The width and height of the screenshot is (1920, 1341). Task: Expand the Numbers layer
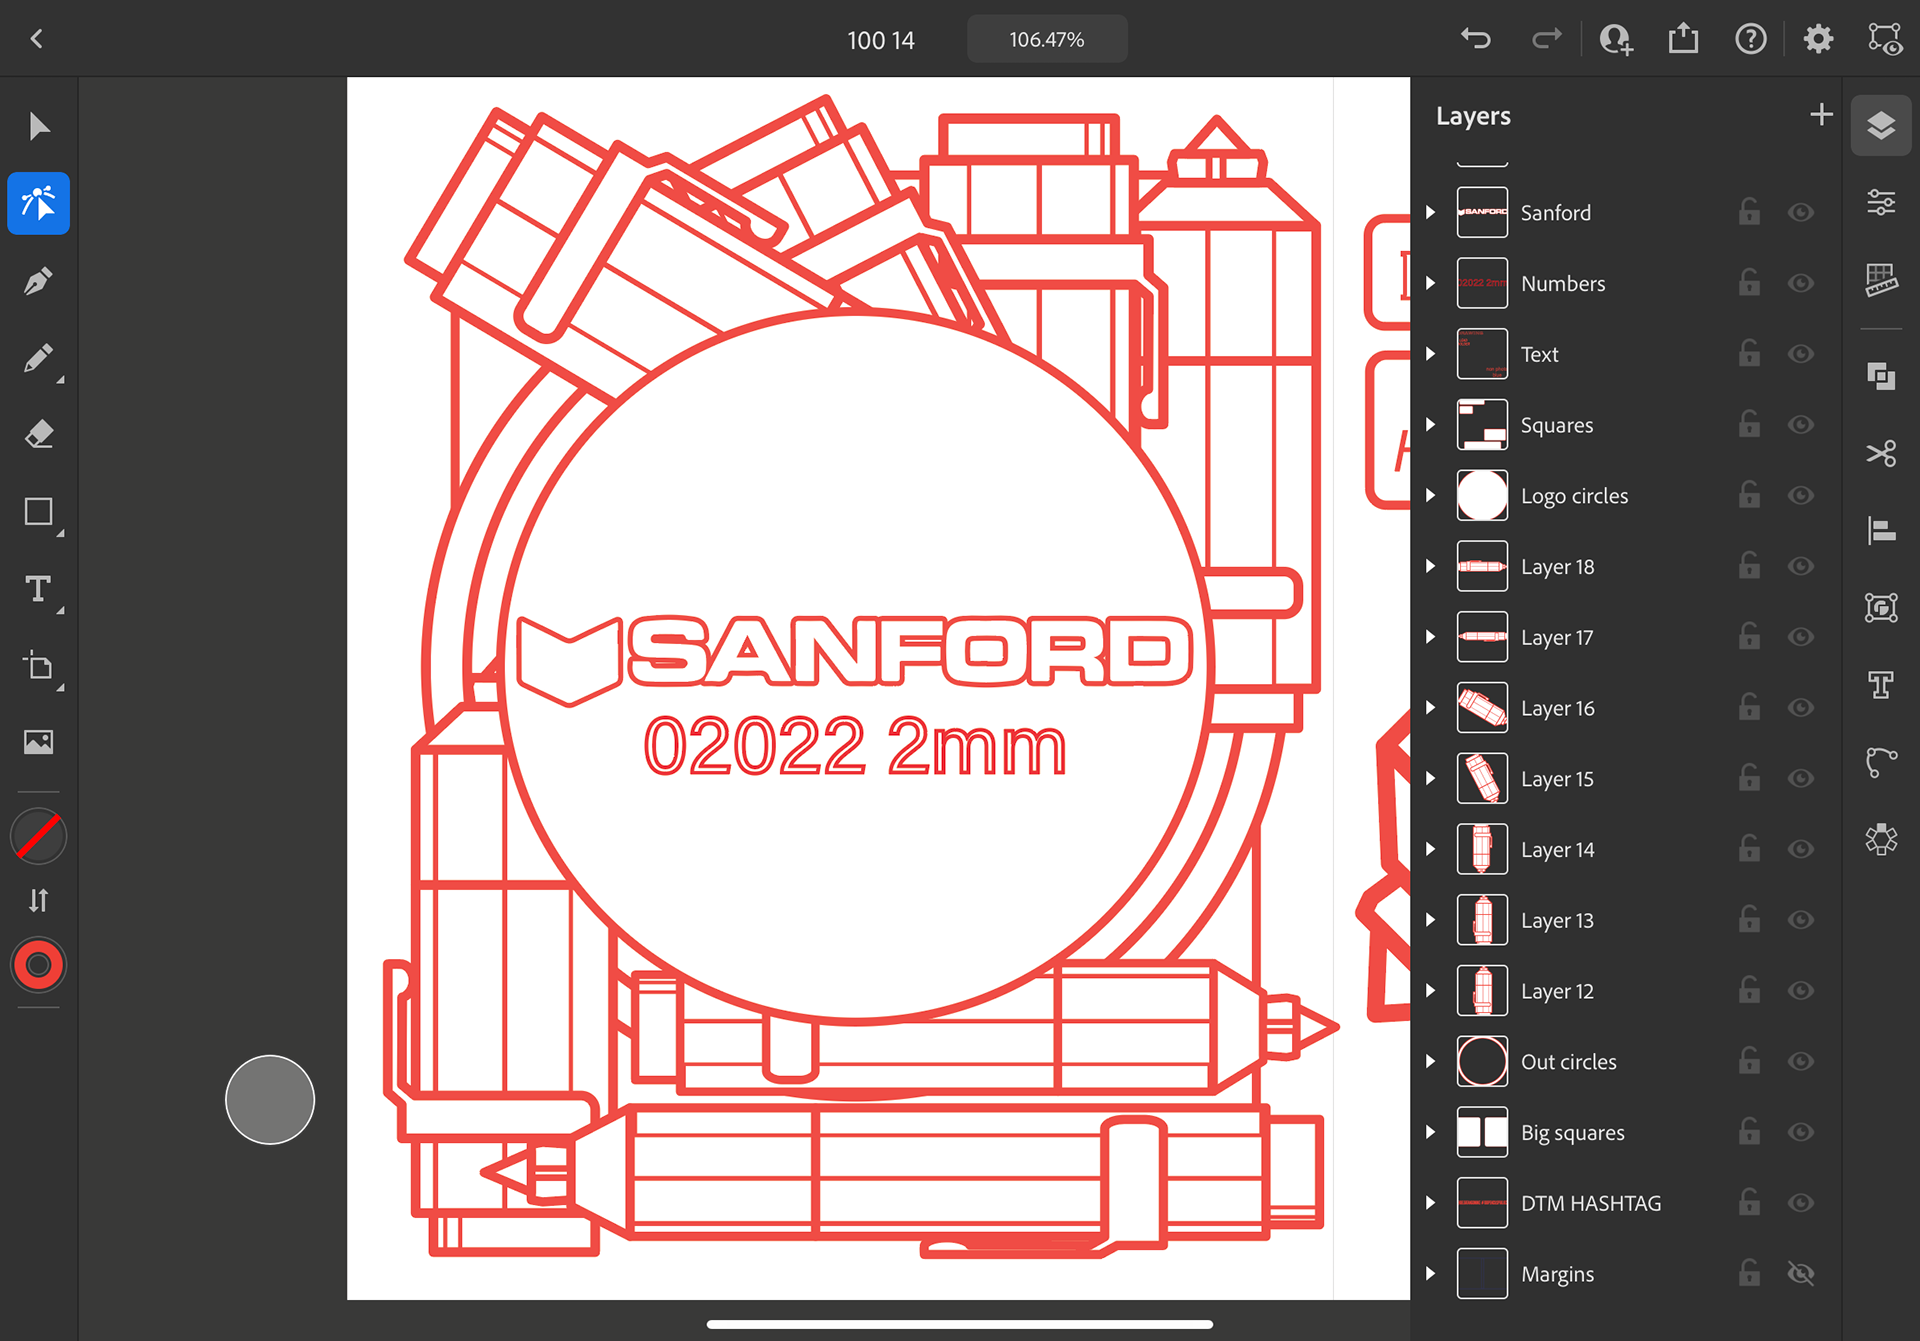coord(1431,283)
